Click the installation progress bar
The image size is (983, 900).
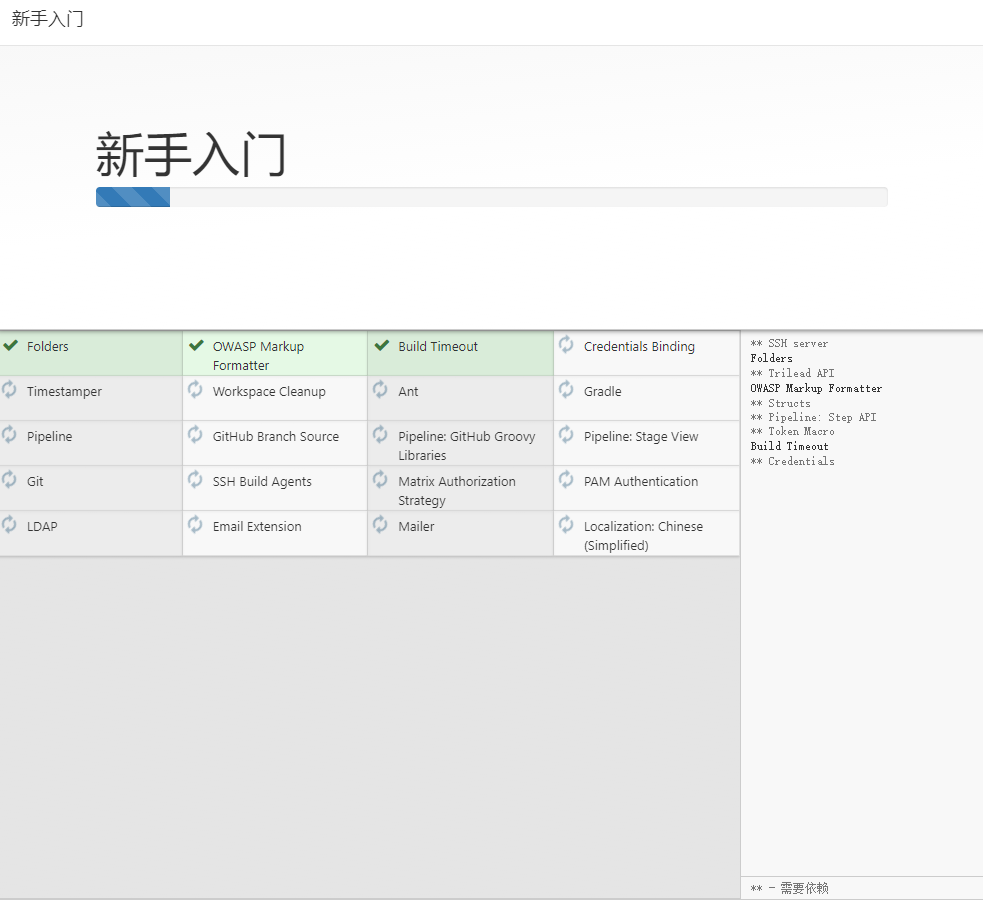point(492,197)
